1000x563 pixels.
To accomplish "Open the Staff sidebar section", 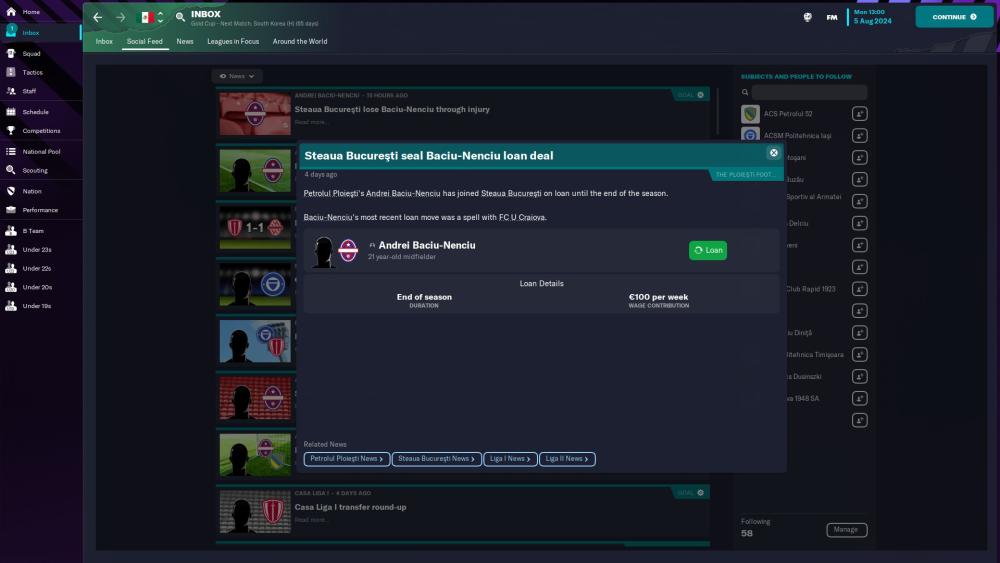I will pos(29,91).
